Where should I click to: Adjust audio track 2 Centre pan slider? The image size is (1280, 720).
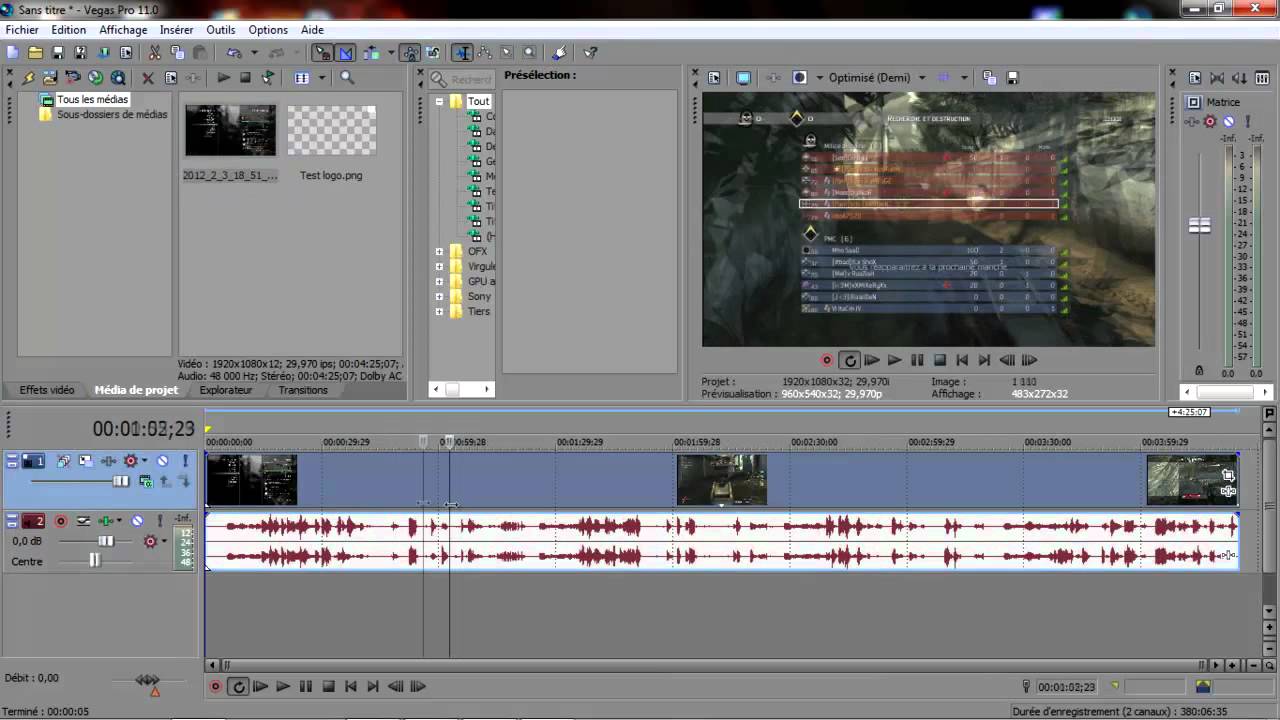[x=95, y=561]
